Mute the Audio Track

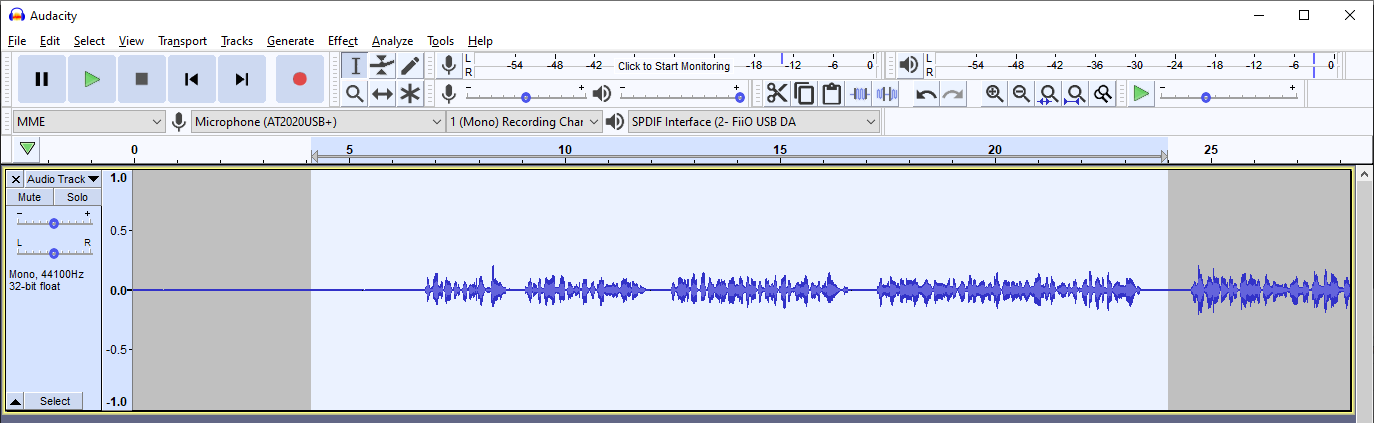pos(30,198)
